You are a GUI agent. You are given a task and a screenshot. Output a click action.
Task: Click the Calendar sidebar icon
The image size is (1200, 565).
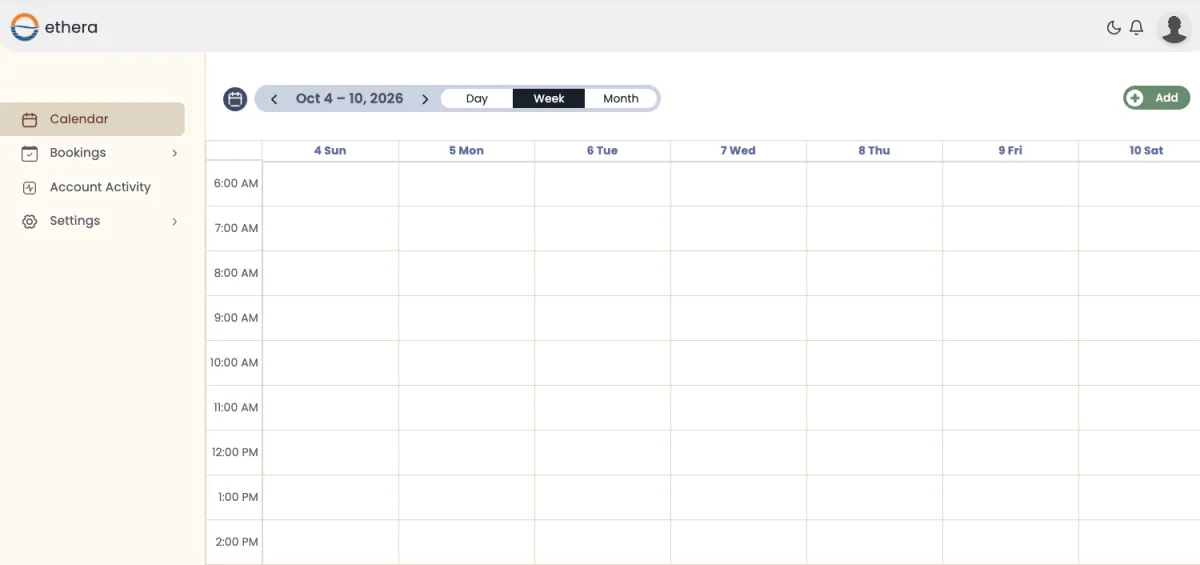click(x=30, y=119)
